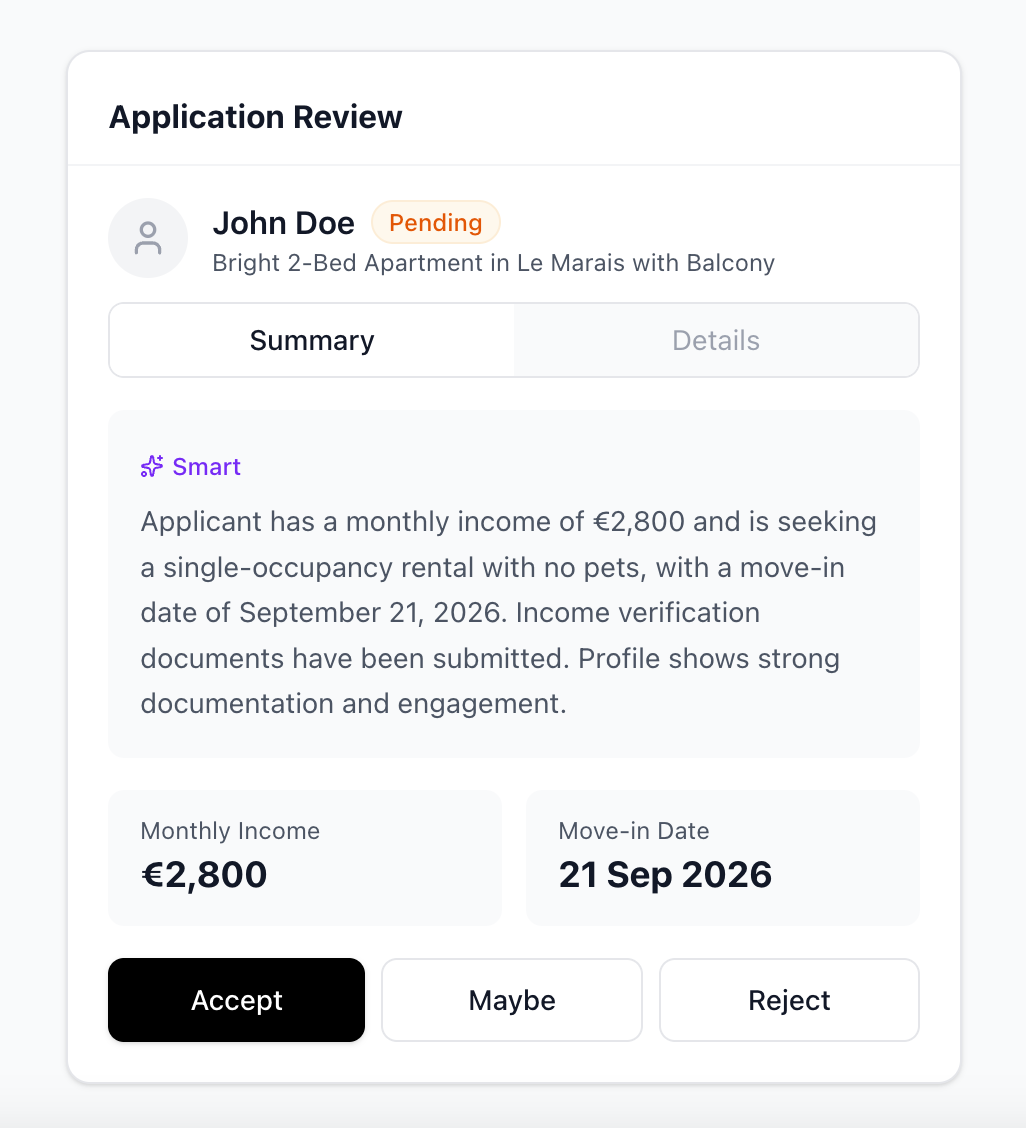Click the Monthly Income label text
The width and height of the screenshot is (1026, 1128).
(230, 831)
